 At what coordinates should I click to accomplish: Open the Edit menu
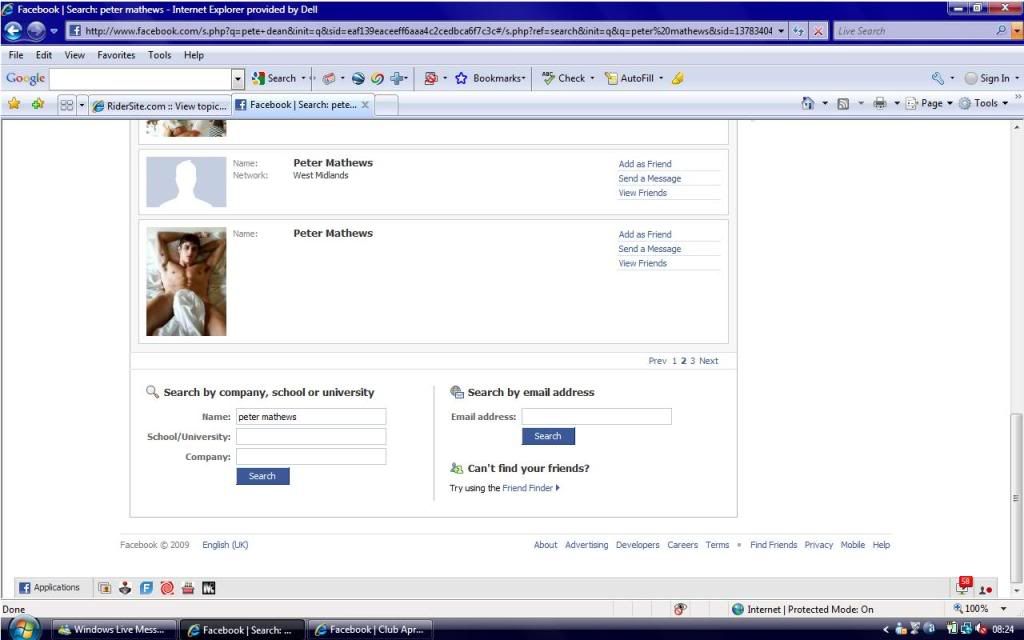click(x=44, y=55)
